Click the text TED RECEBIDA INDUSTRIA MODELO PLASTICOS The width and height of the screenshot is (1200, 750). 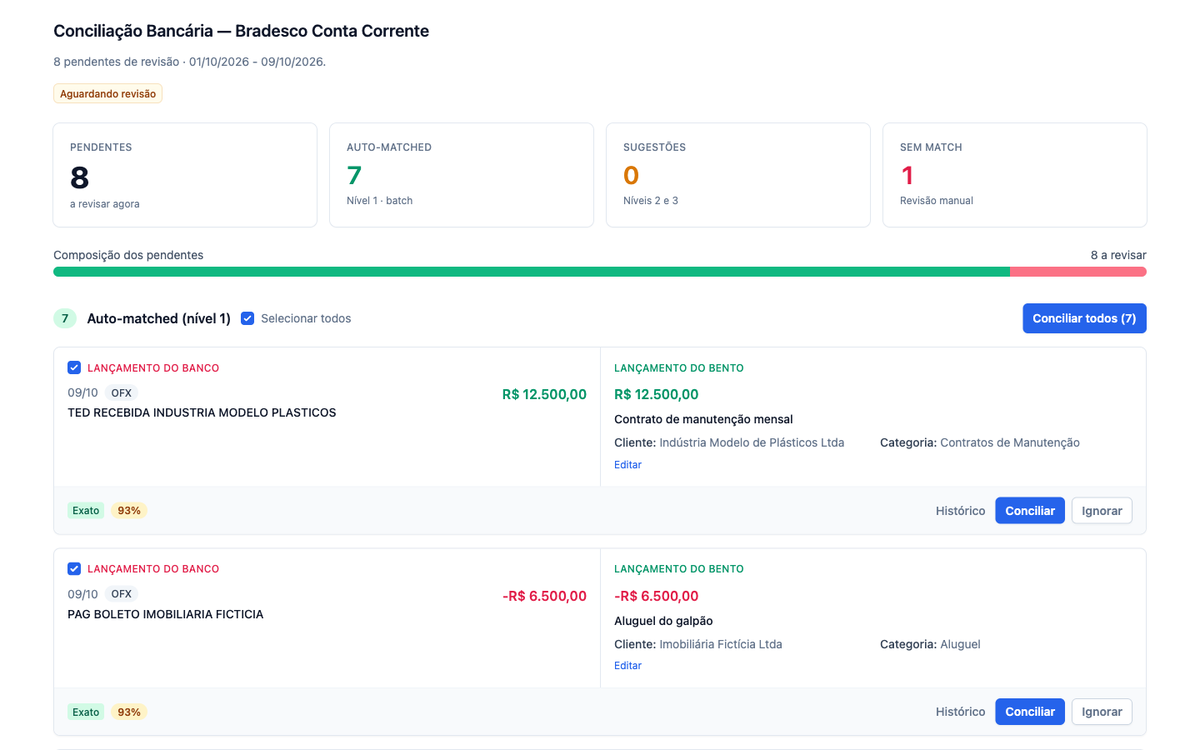click(x=202, y=413)
